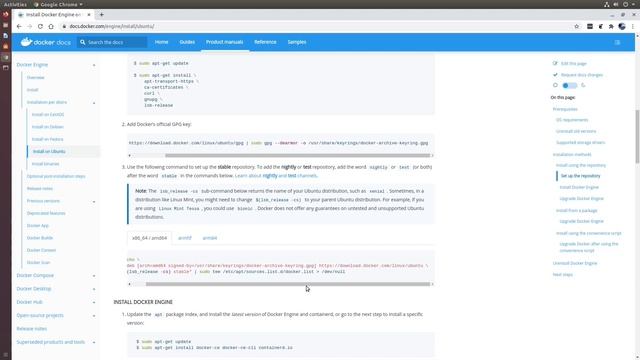Viewport: 640px width, 360px height.
Task: Expand the Docker Hub section arrow
Action: [x=94, y=302]
